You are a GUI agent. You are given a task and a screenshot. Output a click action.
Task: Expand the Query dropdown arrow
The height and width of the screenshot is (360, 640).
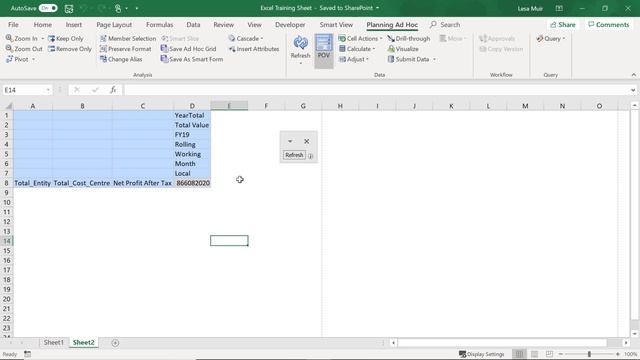click(x=564, y=38)
